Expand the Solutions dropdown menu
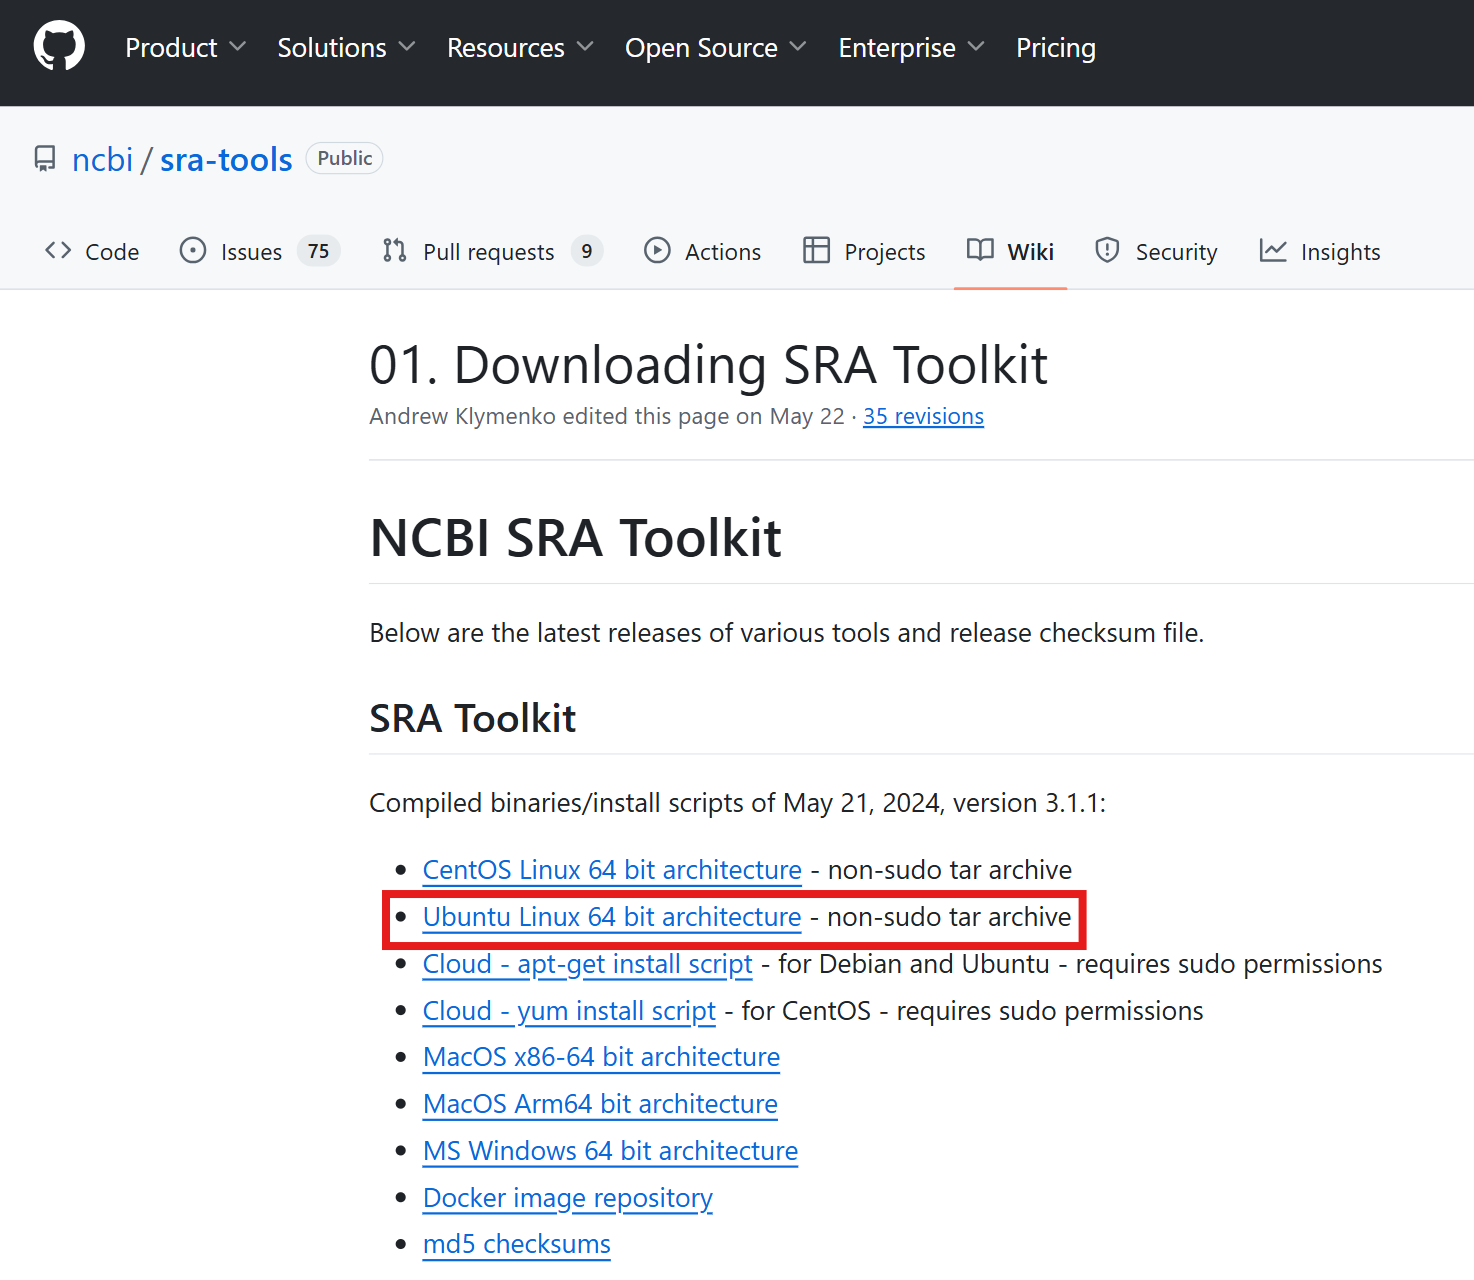1474x1280 pixels. pyautogui.click(x=346, y=47)
